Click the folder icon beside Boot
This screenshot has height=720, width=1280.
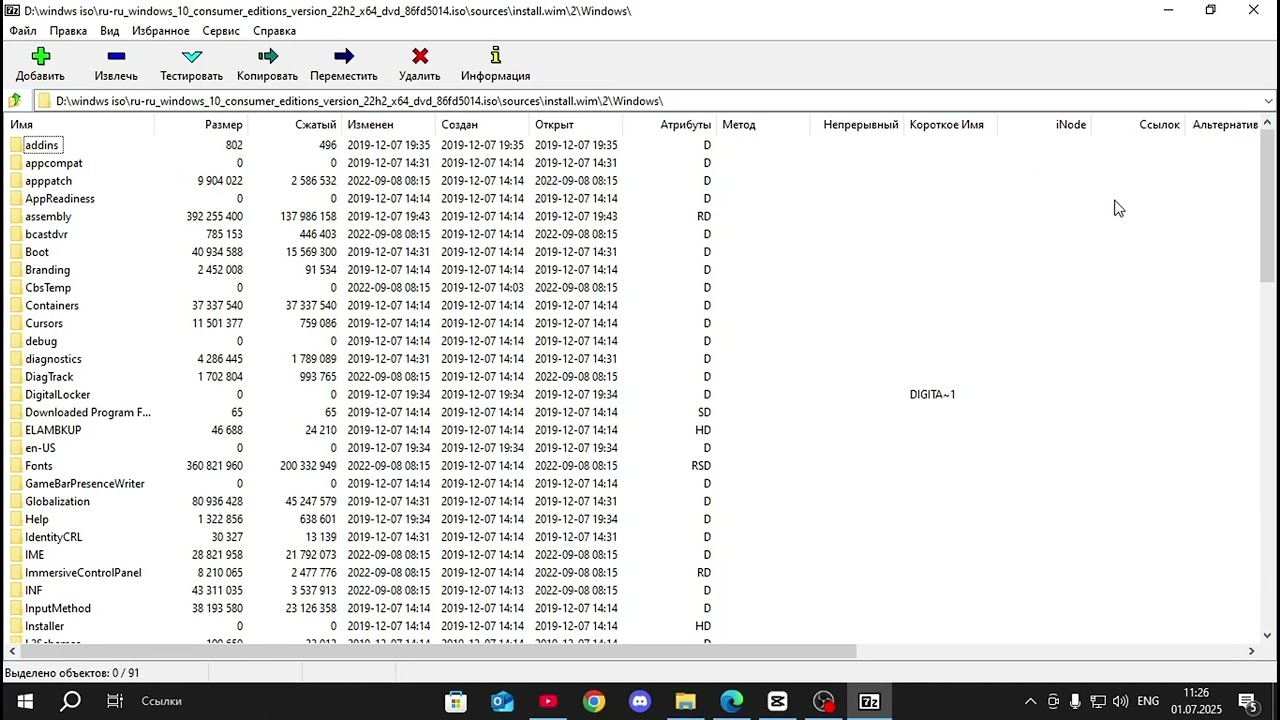[16, 252]
